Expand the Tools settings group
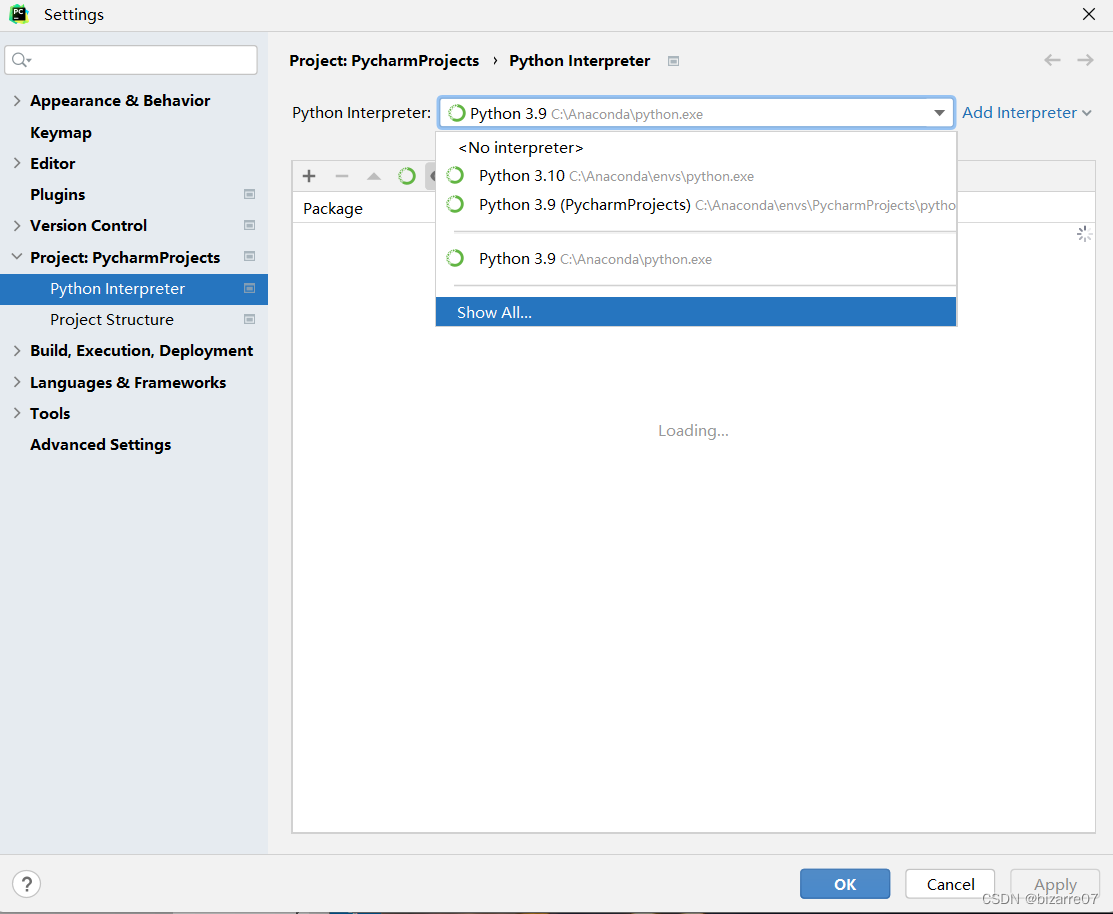The image size is (1113, 914). 17,413
